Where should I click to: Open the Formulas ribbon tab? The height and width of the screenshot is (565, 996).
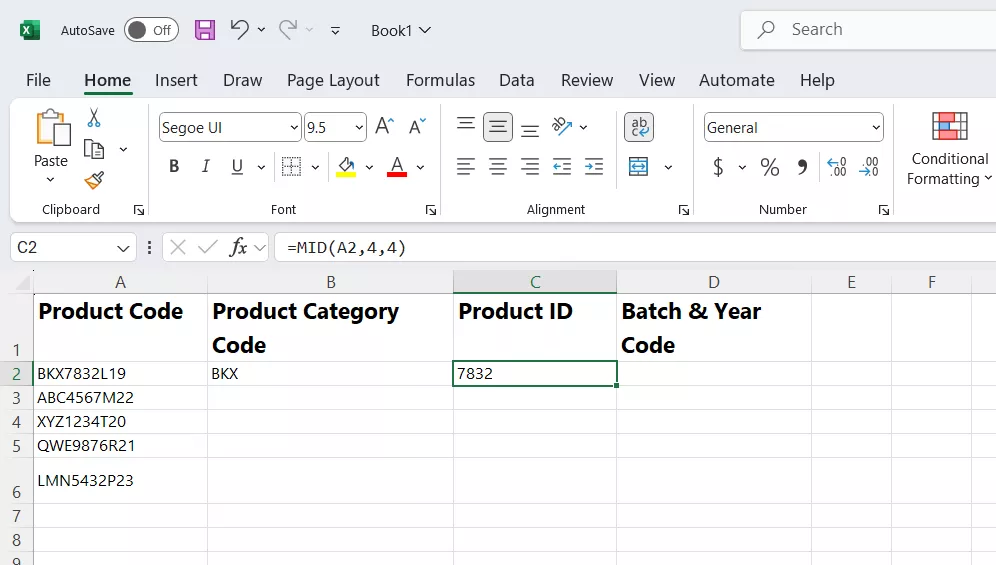pos(440,80)
